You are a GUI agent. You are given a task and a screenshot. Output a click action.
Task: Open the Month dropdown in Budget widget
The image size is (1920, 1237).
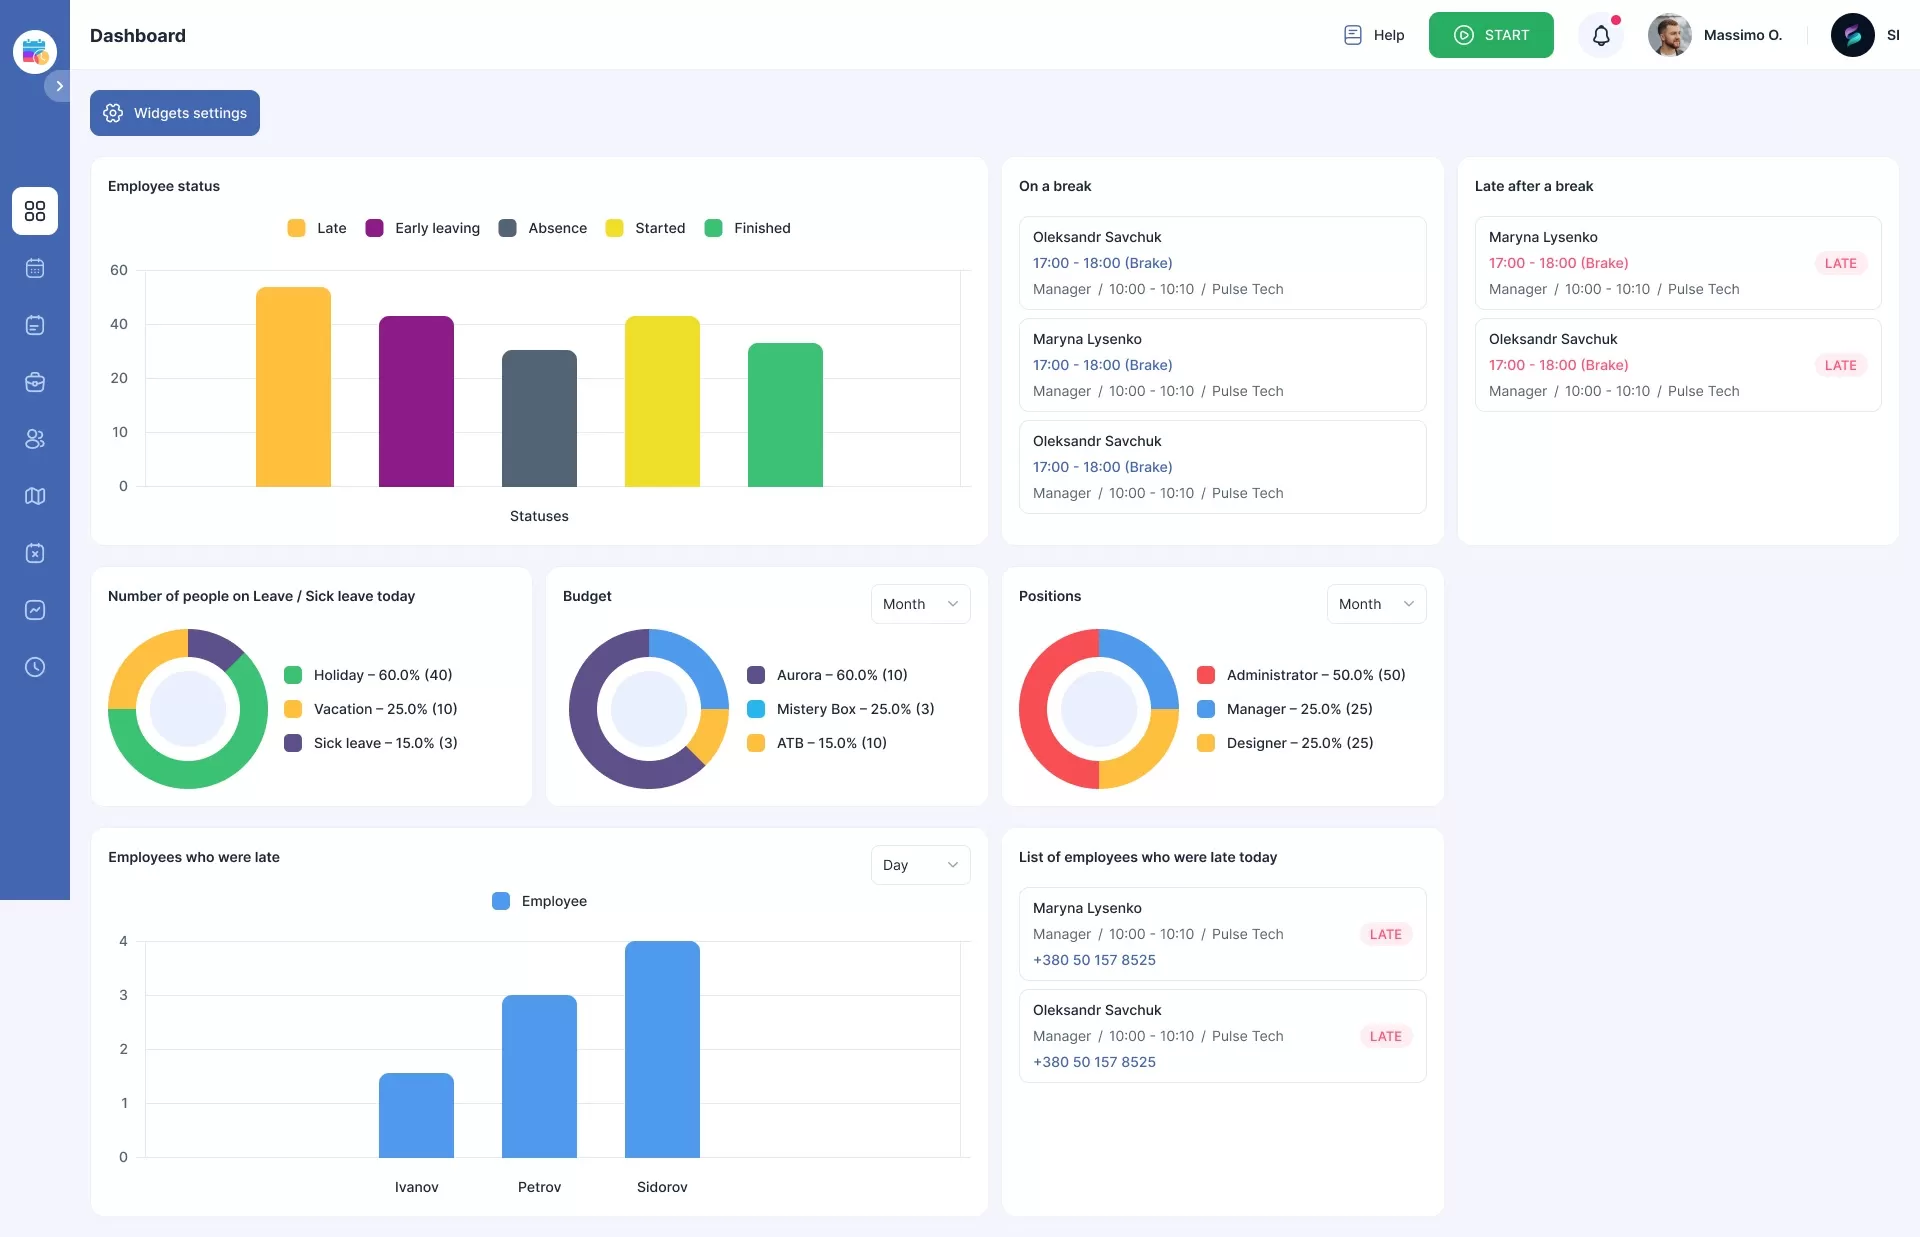tap(919, 604)
